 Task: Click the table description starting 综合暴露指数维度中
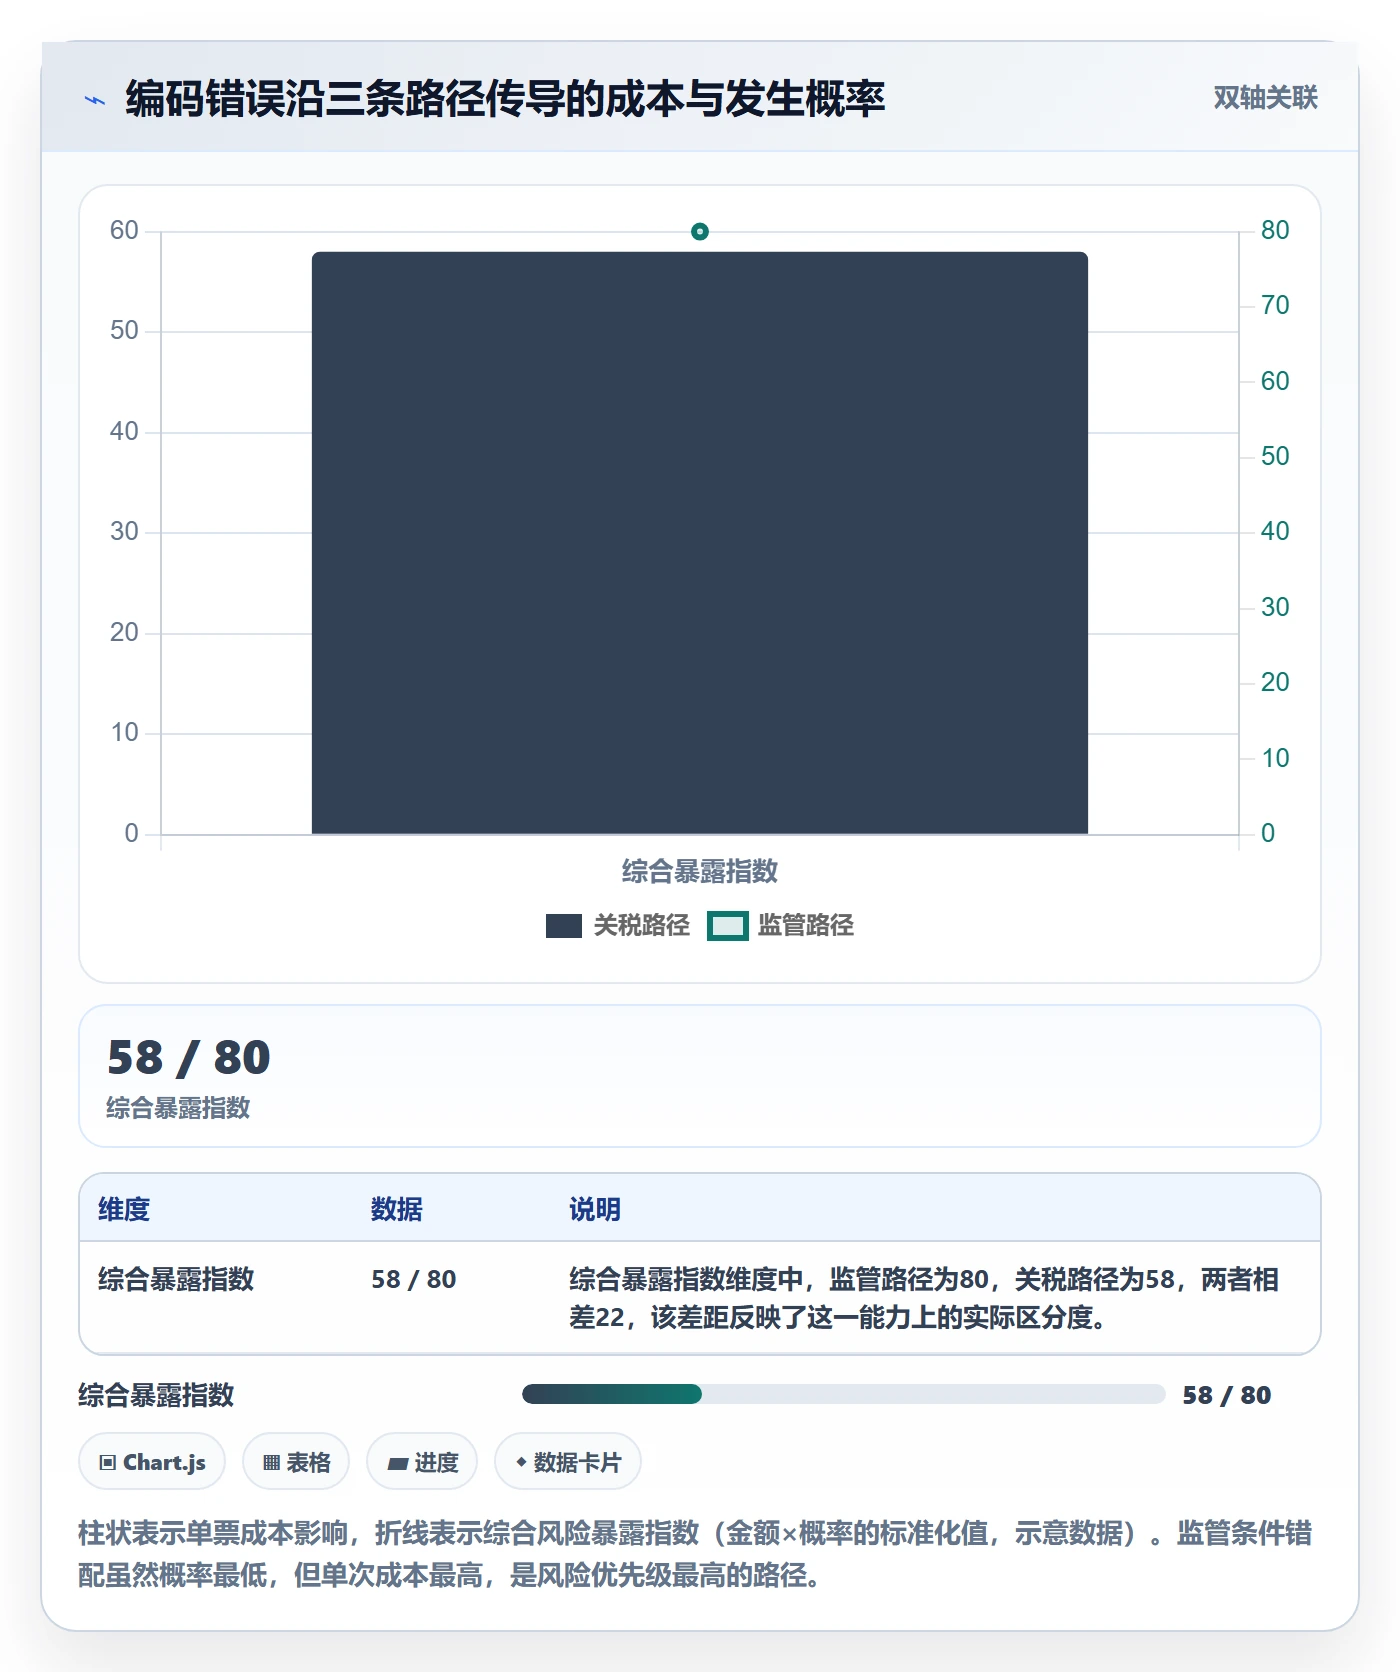click(x=924, y=1298)
